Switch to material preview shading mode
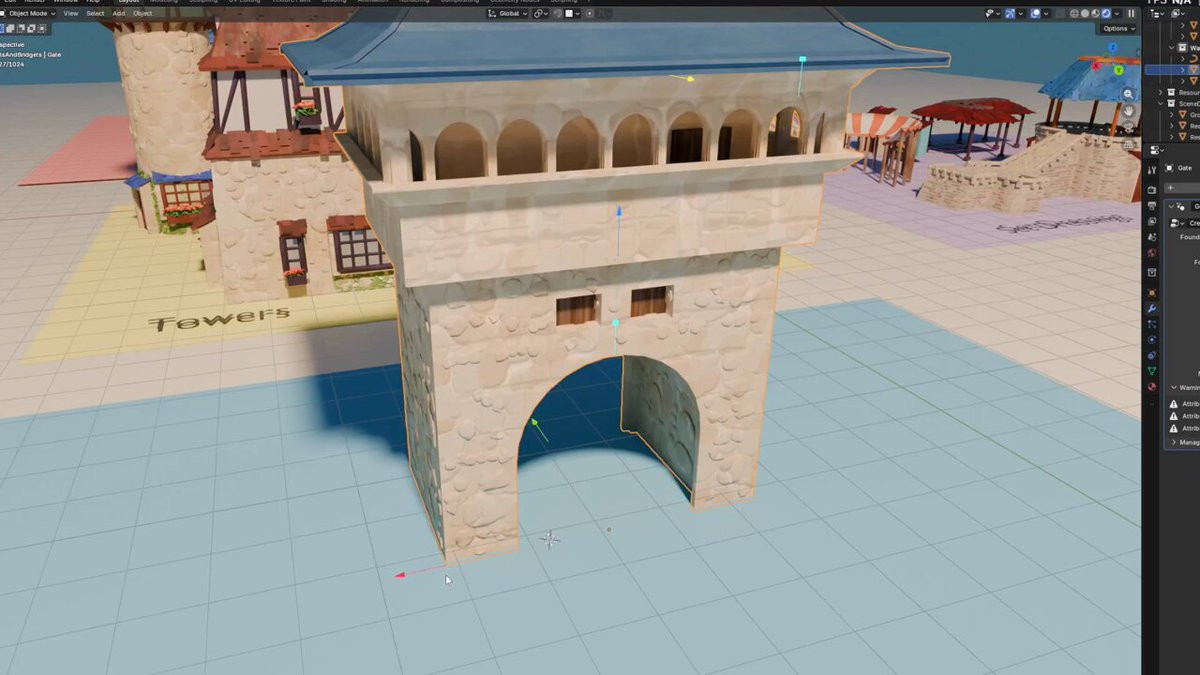This screenshot has height=675, width=1200. [1095, 14]
